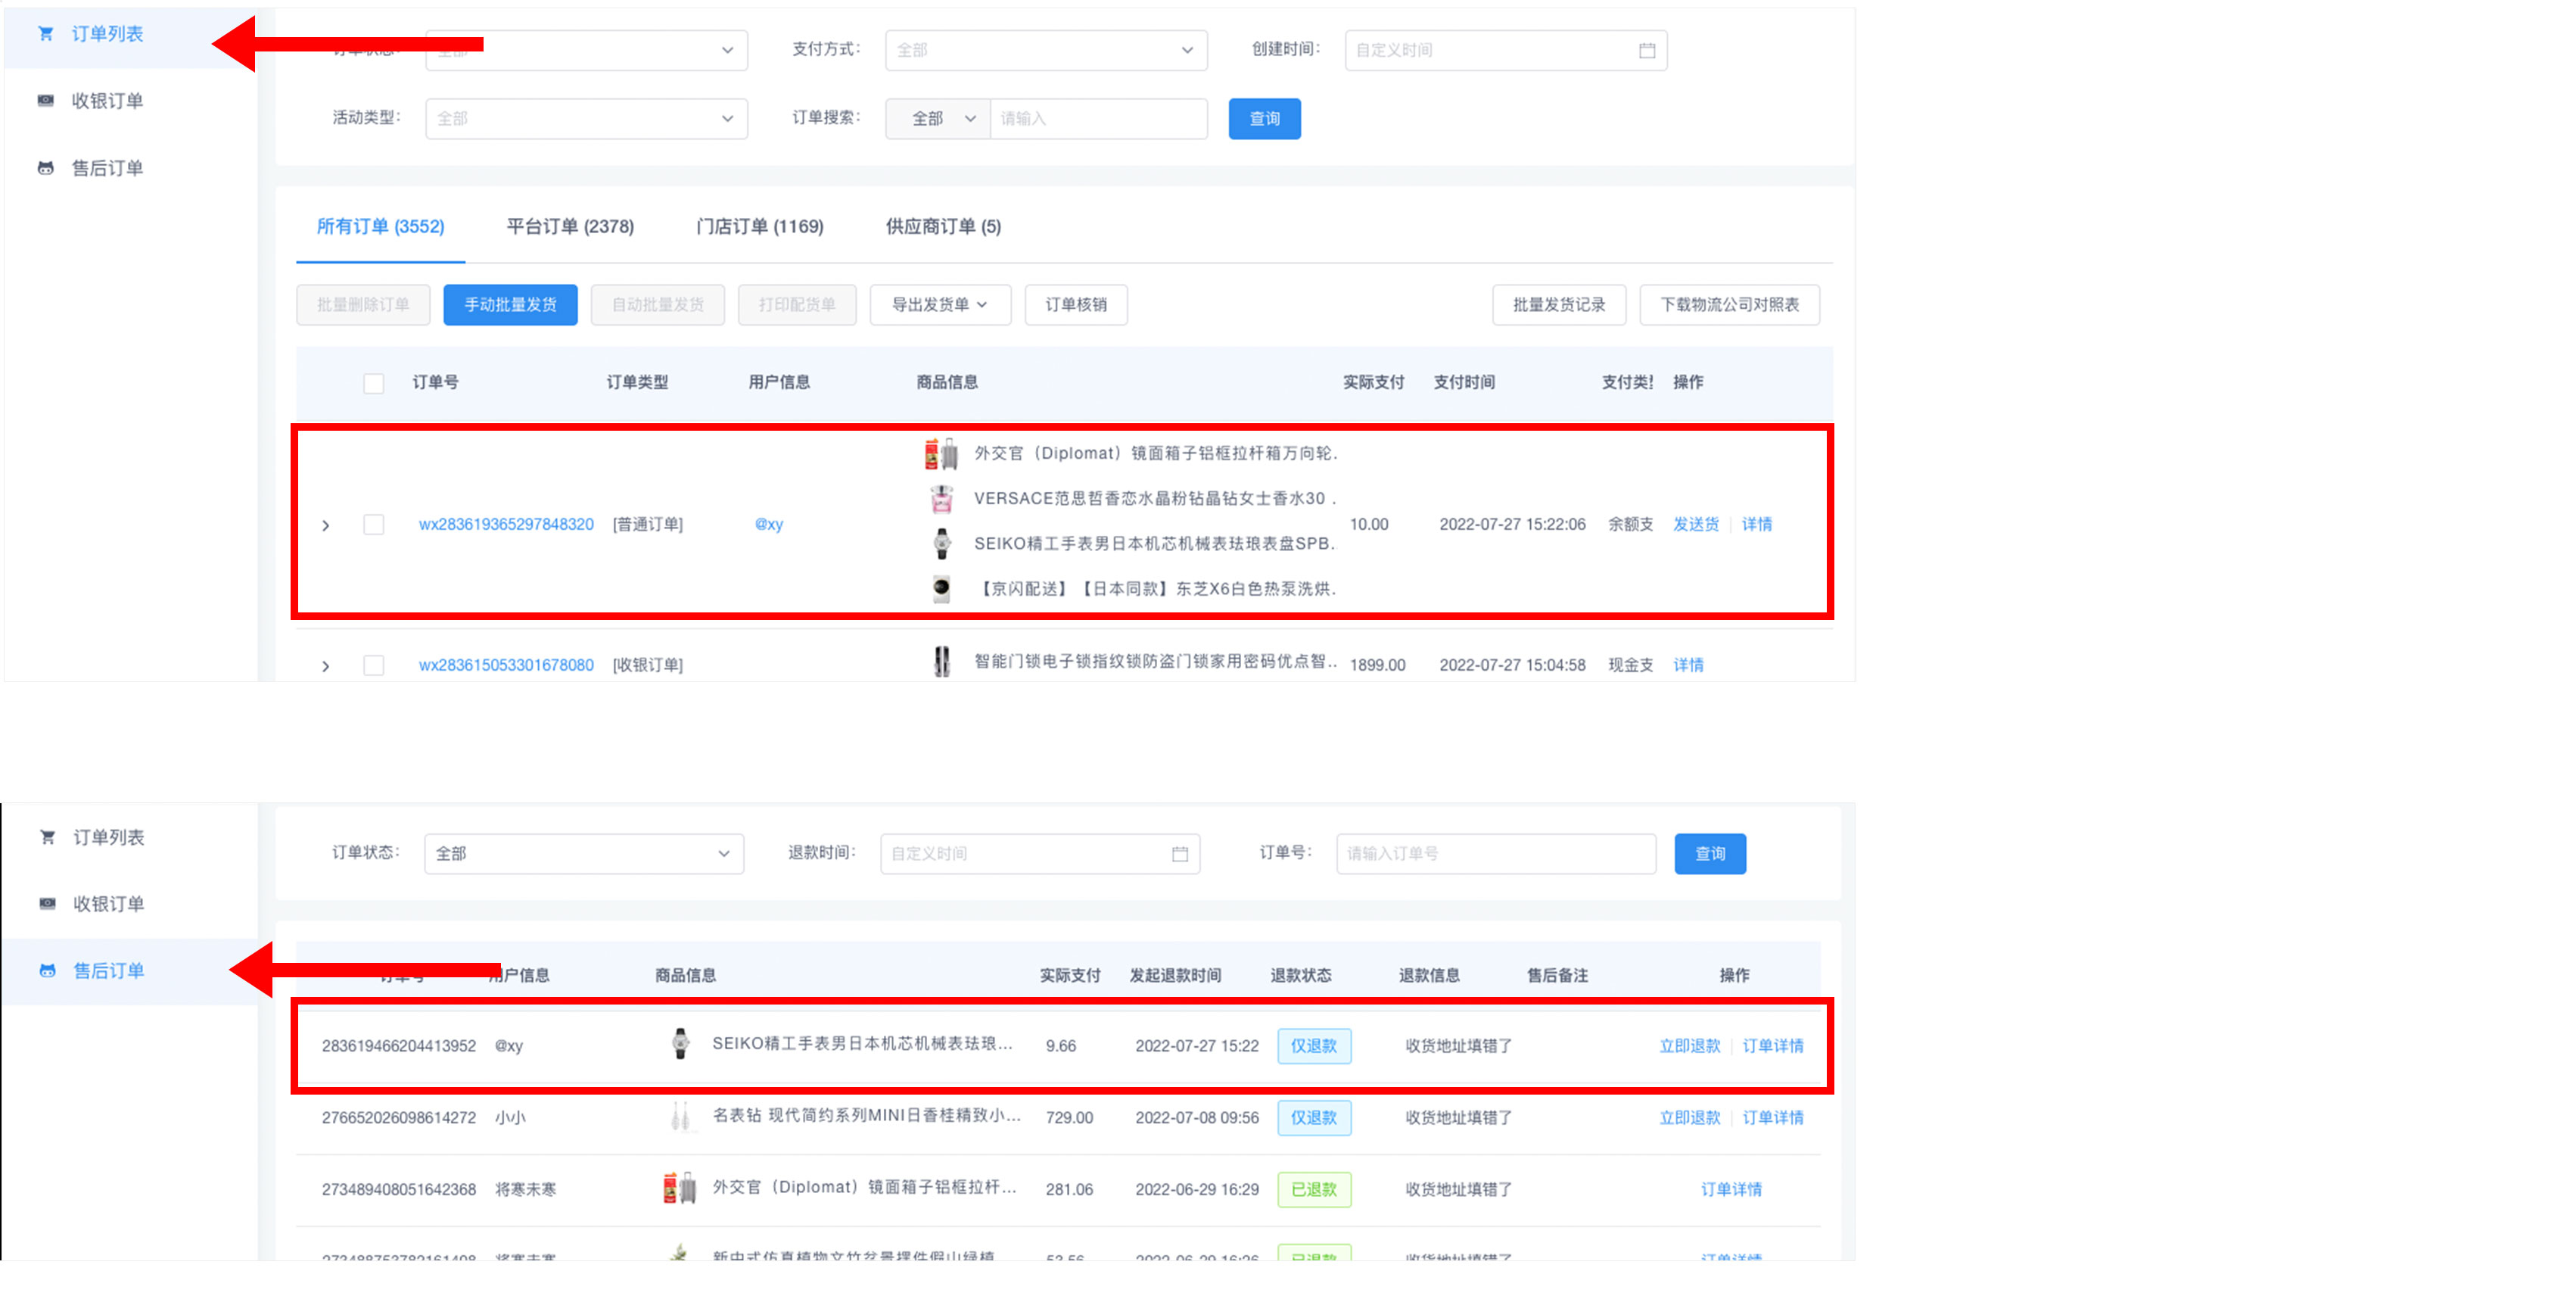Check the box for order wx283619365297848320
This screenshot has width=2576, height=1299.
[373, 524]
